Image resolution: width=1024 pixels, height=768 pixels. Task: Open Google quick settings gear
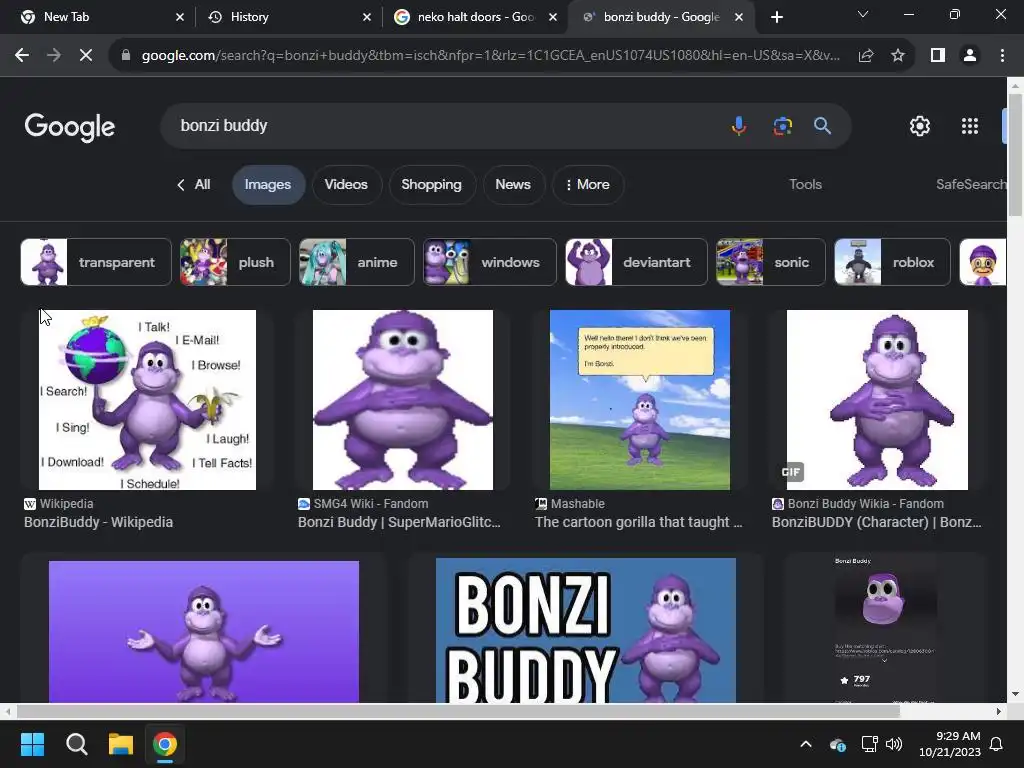[920, 126]
